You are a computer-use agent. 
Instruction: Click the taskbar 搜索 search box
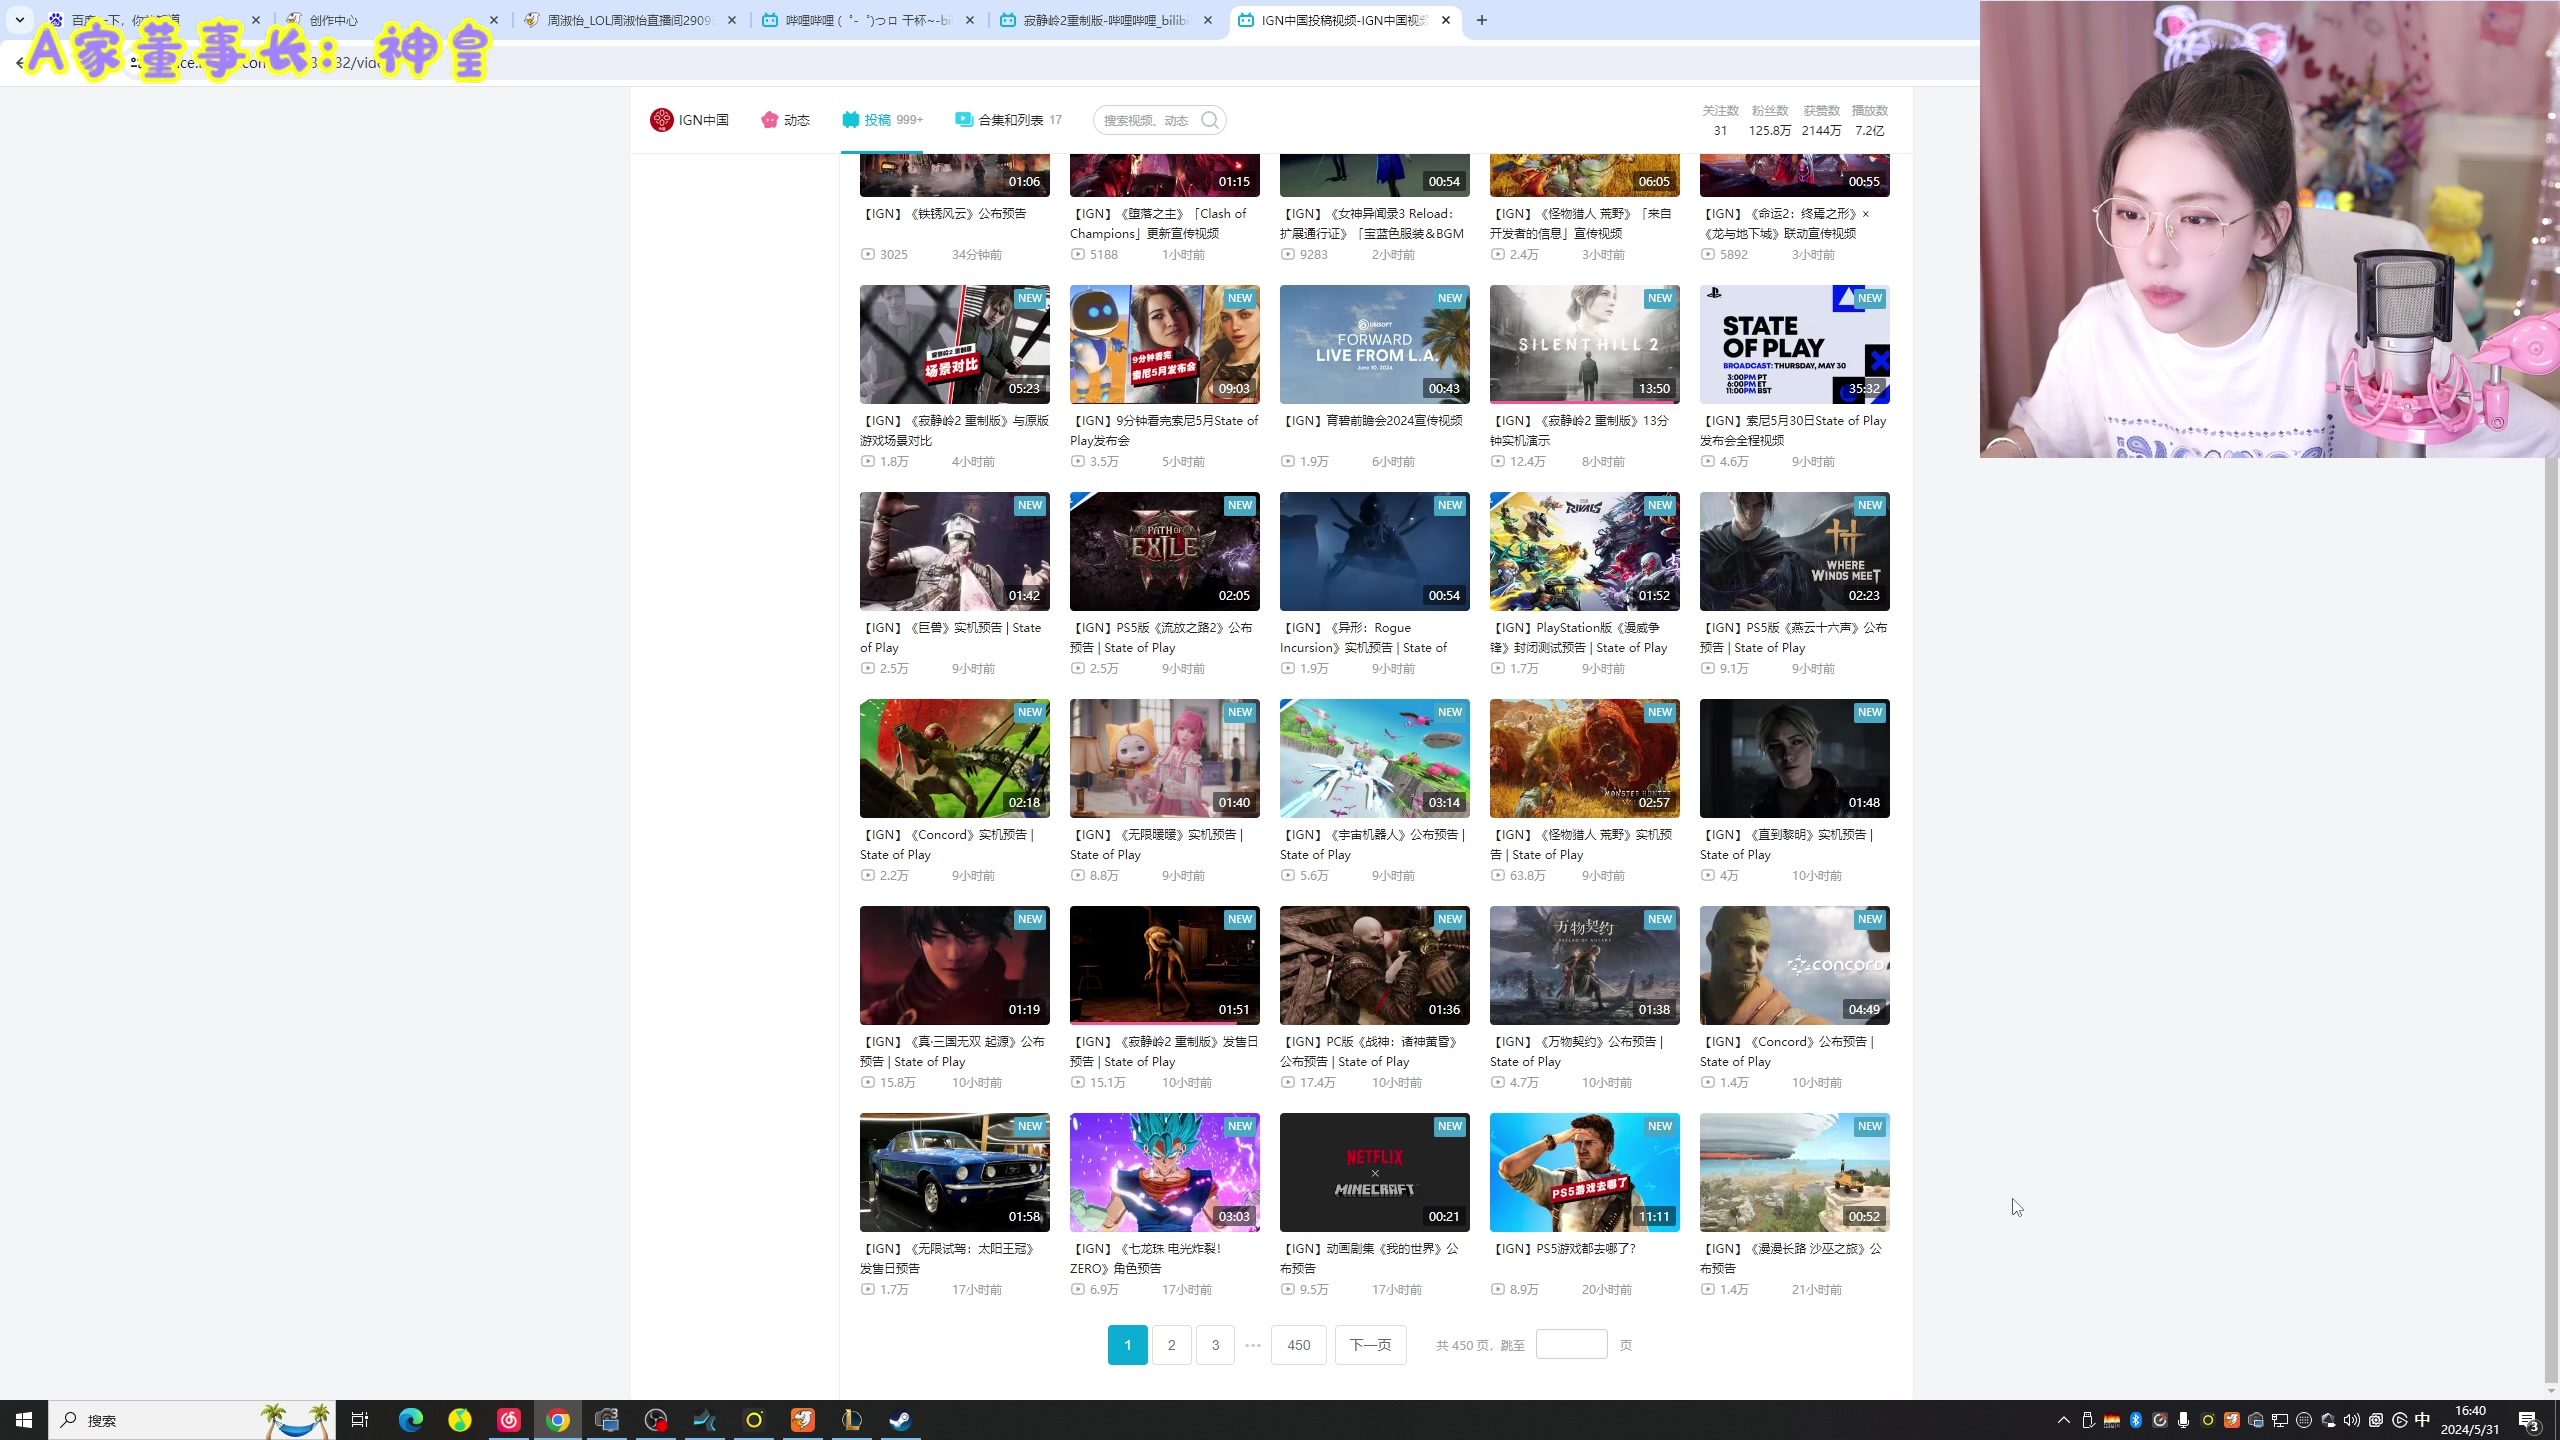pos(192,1420)
